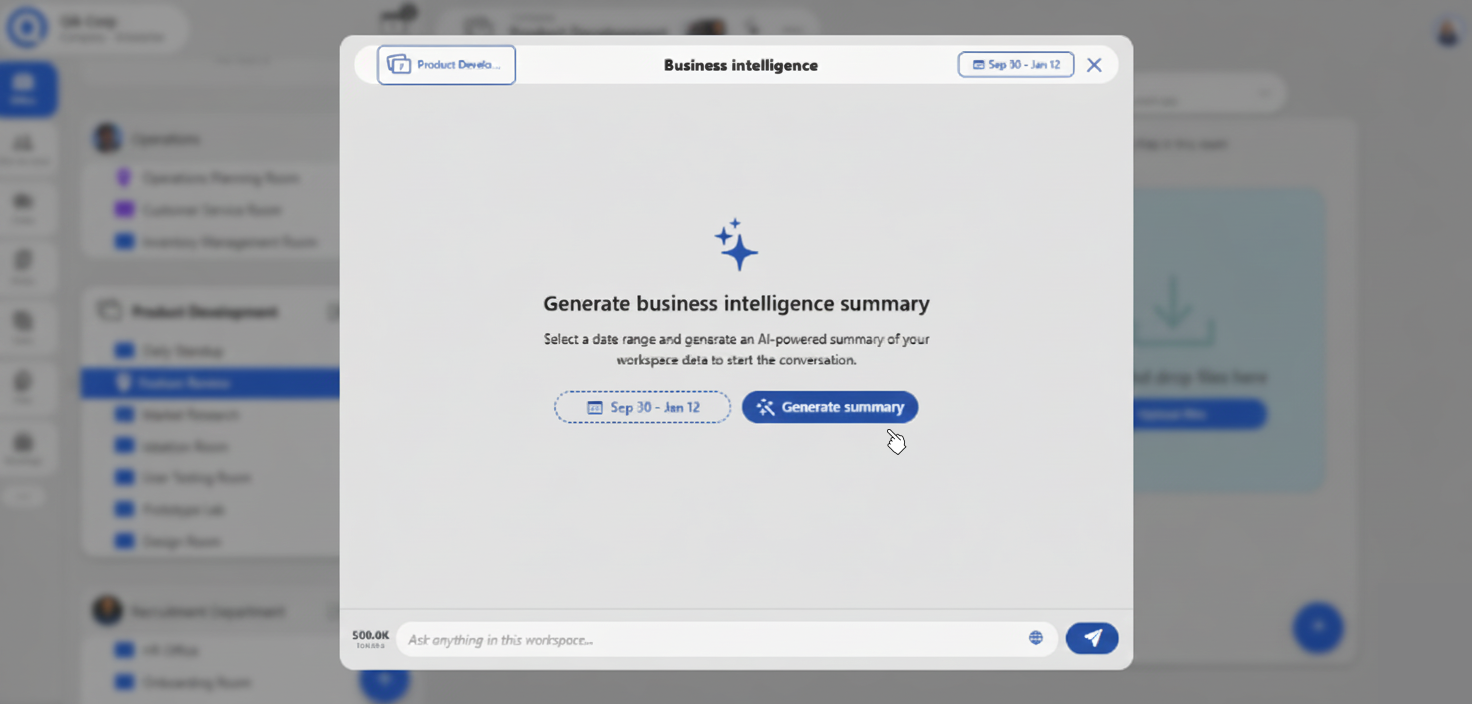Click the calendar icon in header date chip
This screenshot has height=704, width=1472.
978,65
